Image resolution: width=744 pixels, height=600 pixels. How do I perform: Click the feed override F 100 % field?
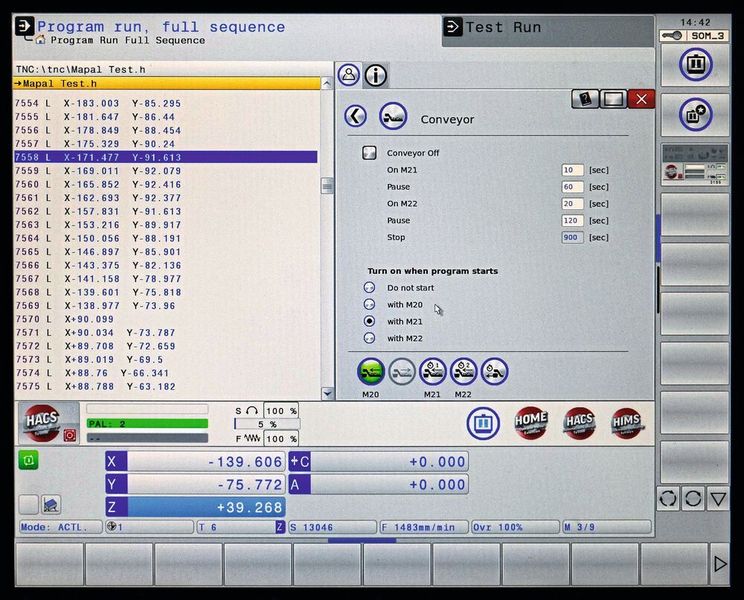pyautogui.click(x=281, y=439)
